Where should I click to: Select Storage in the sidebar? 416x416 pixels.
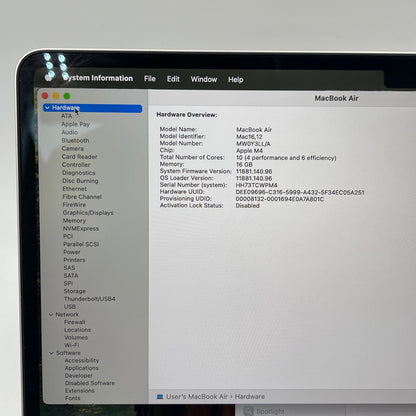75,291
